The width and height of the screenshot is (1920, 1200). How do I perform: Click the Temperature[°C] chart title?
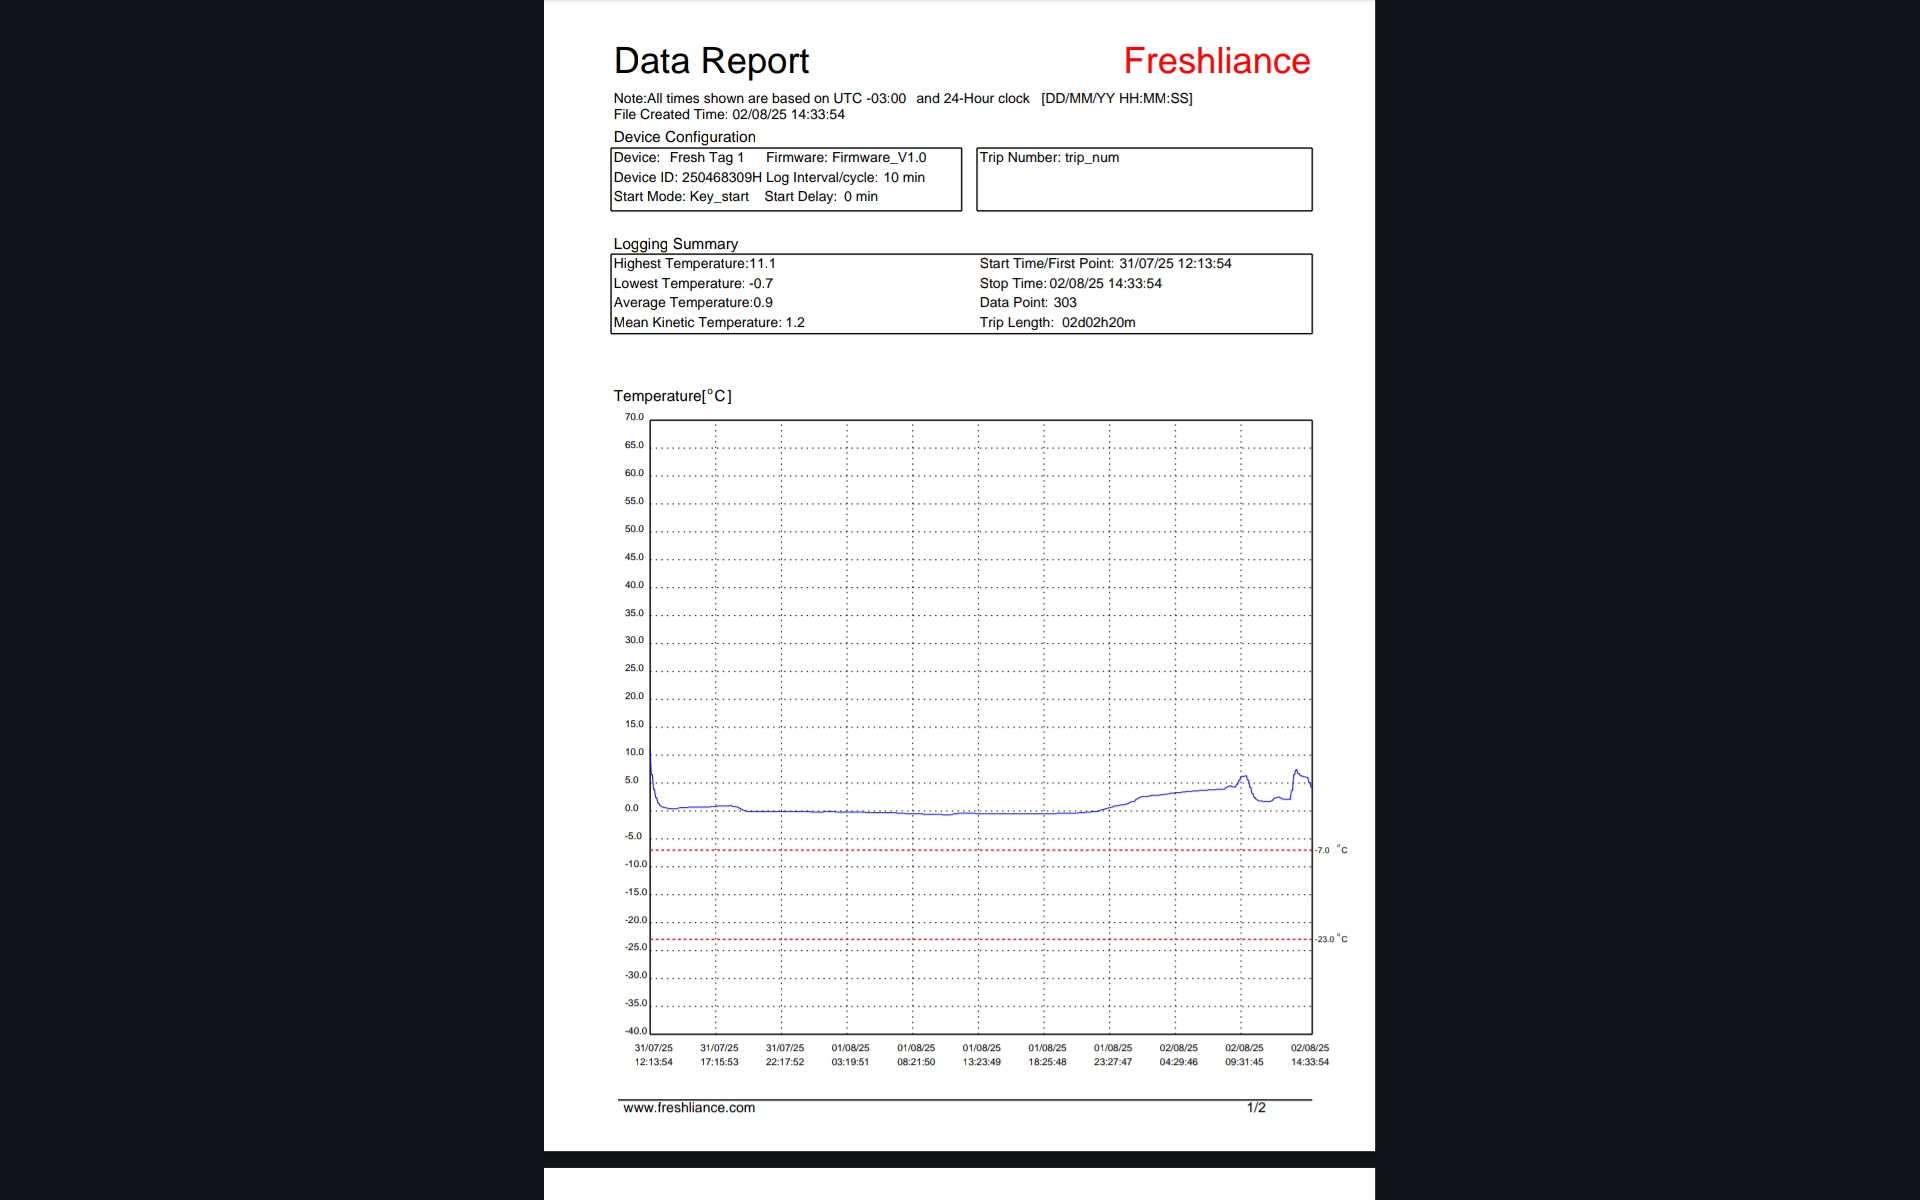click(x=672, y=396)
